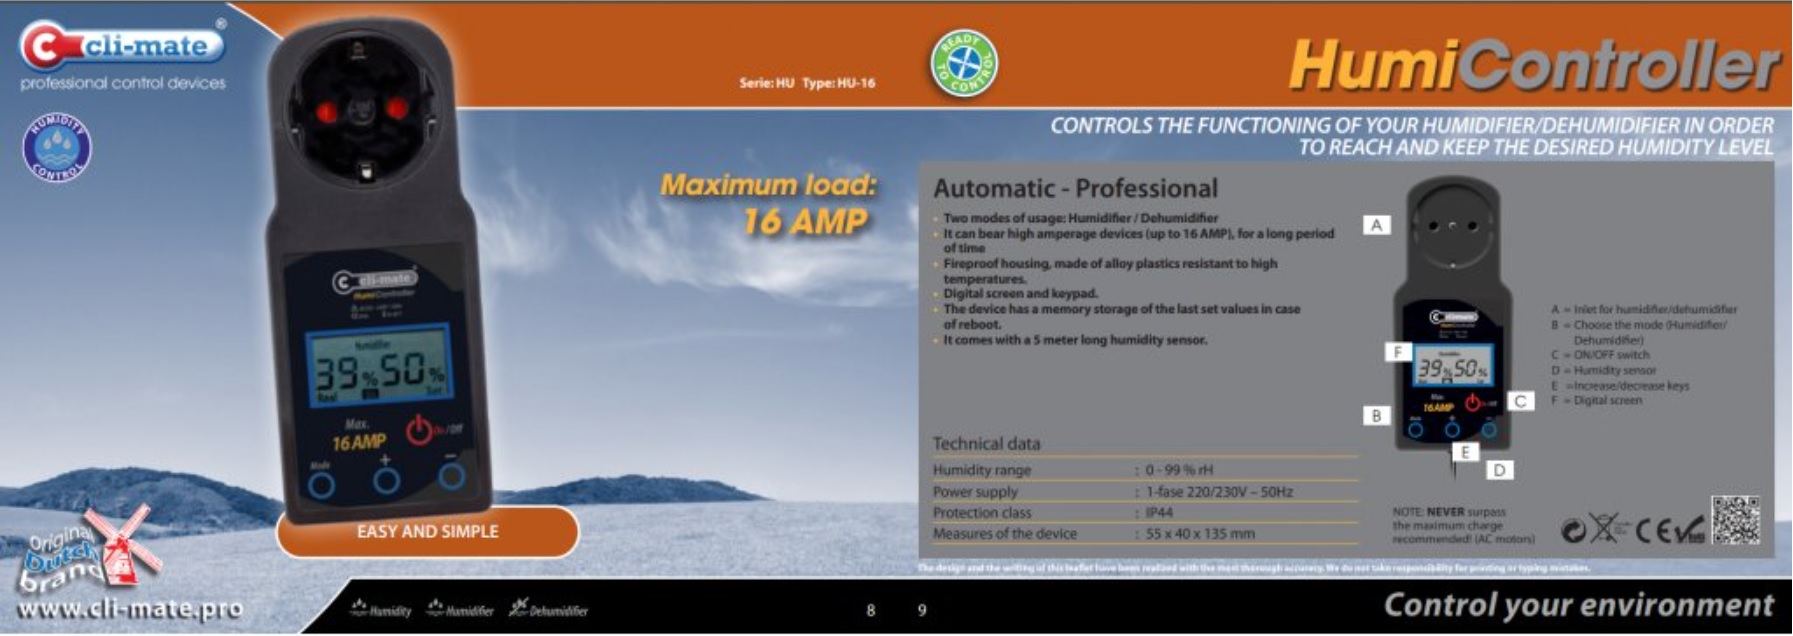Click the LCD screen on the large device
Image resolution: width=1793 pixels, height=636 pixels.
pos(378,366)
